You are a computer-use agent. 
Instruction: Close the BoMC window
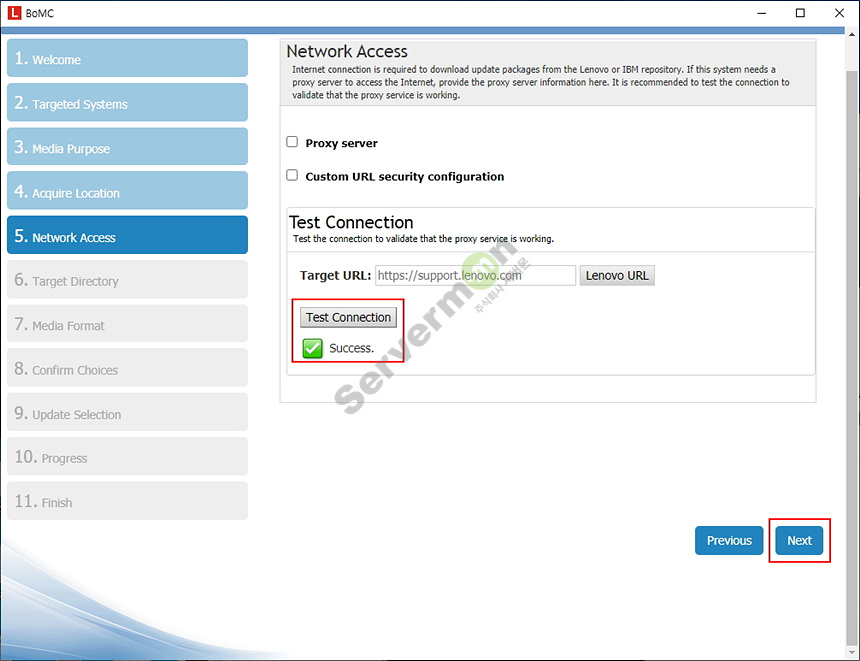[x=839, y=13]
